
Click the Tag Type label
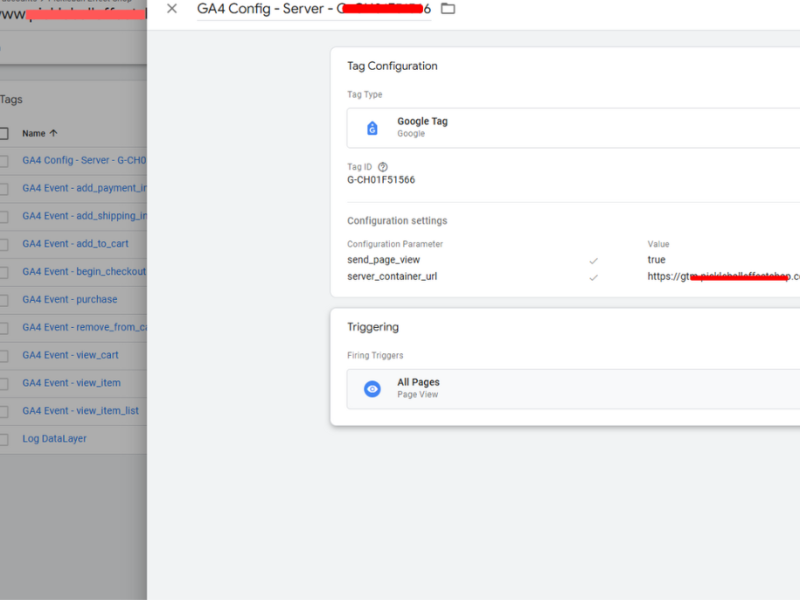[x=365, y=94]
